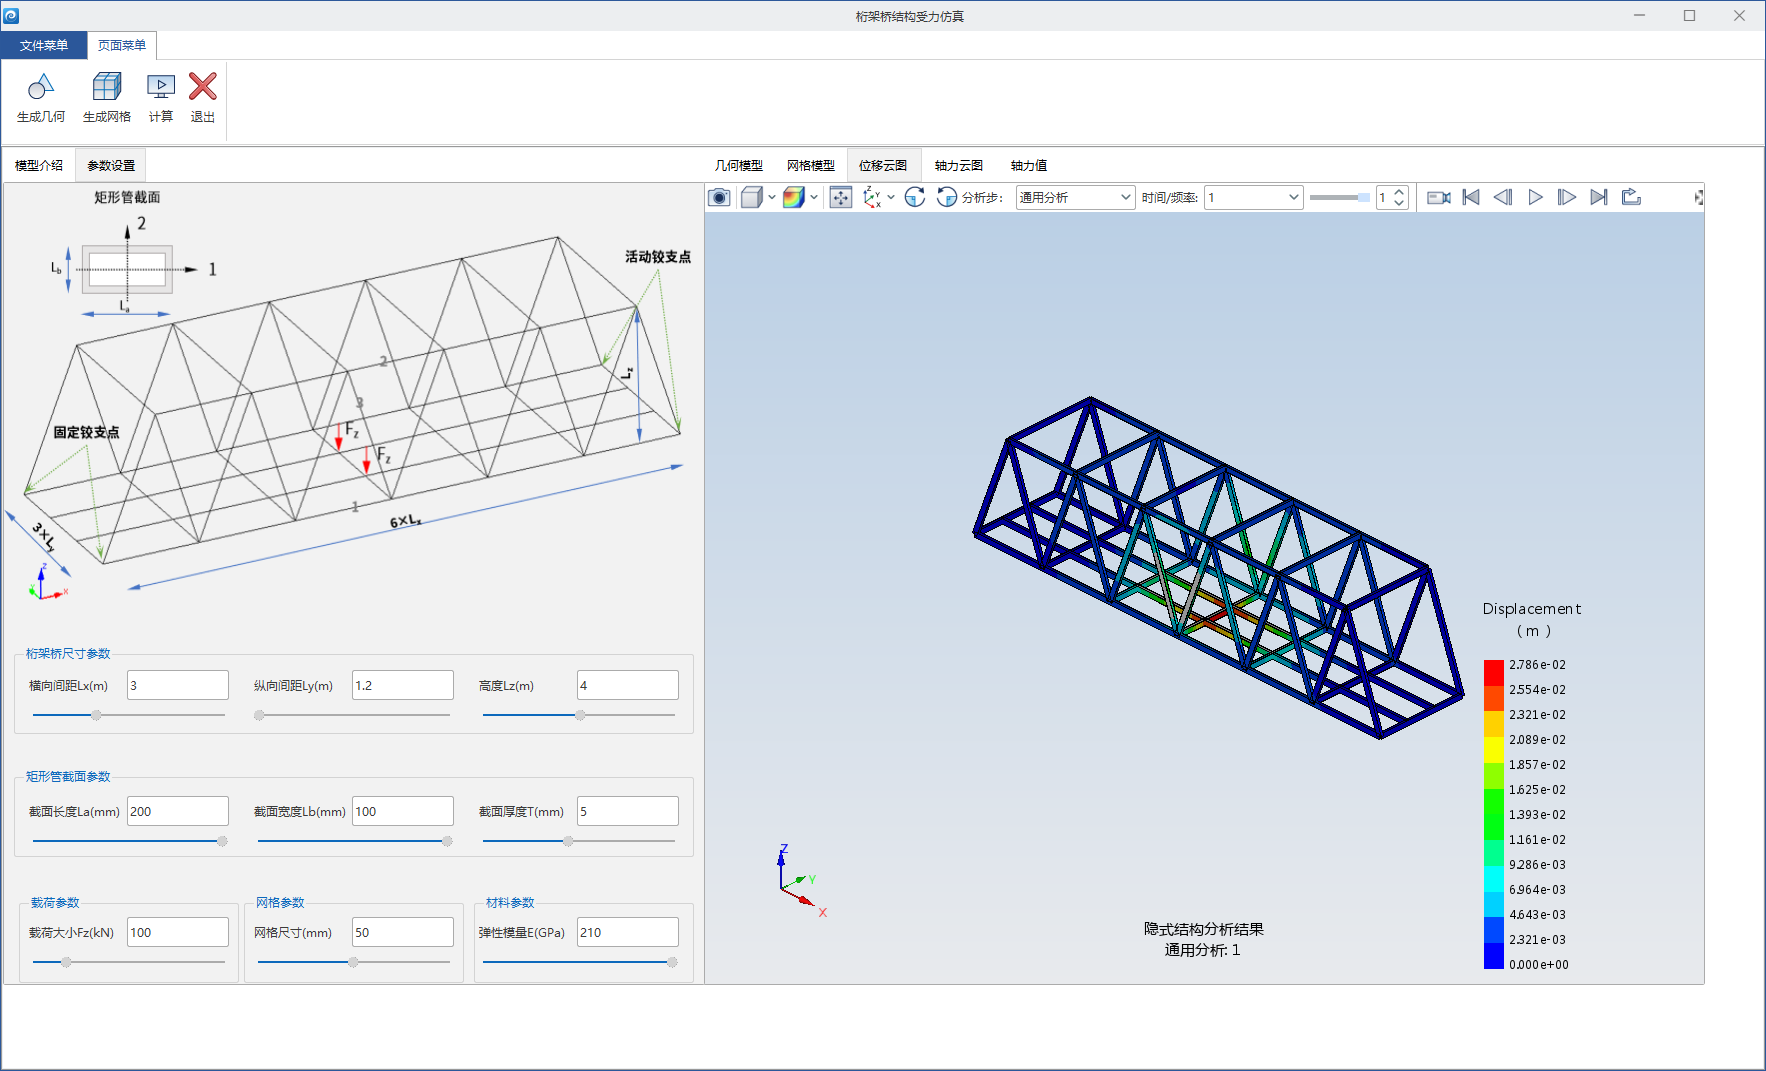This screenshot has height=1071, width=1766.
Task: Open dropdown arrow beside axis orientation icon
Action: [891, 197]
